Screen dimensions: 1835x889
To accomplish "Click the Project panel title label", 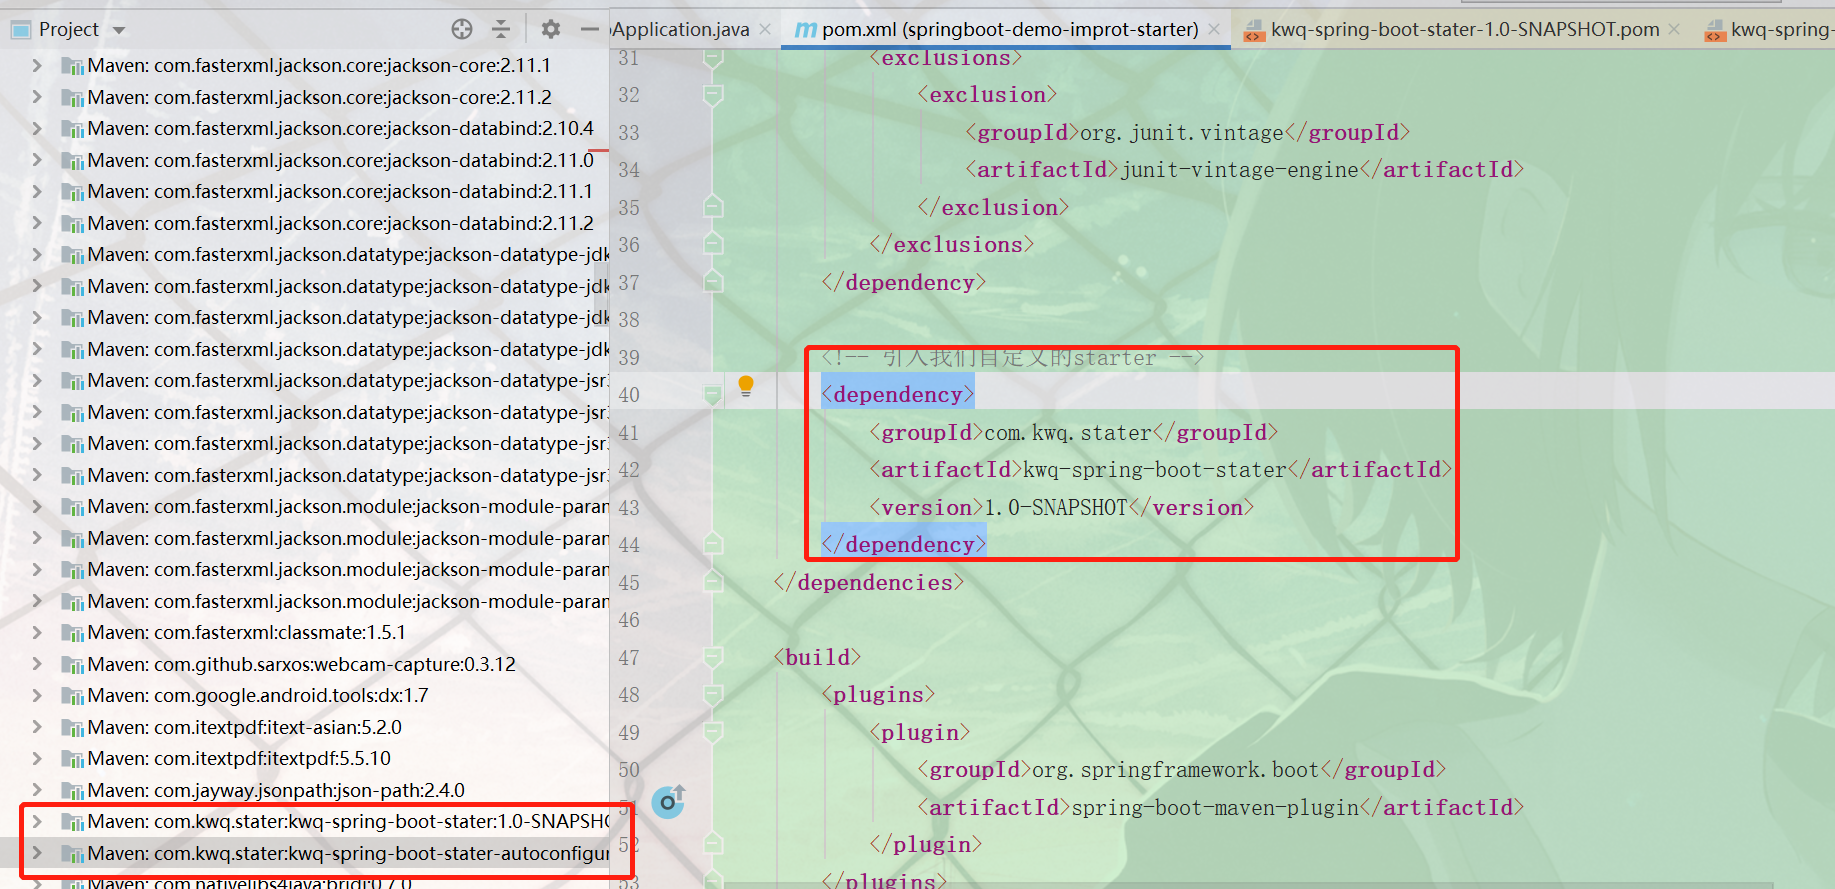I will click(x=69, y=29).
